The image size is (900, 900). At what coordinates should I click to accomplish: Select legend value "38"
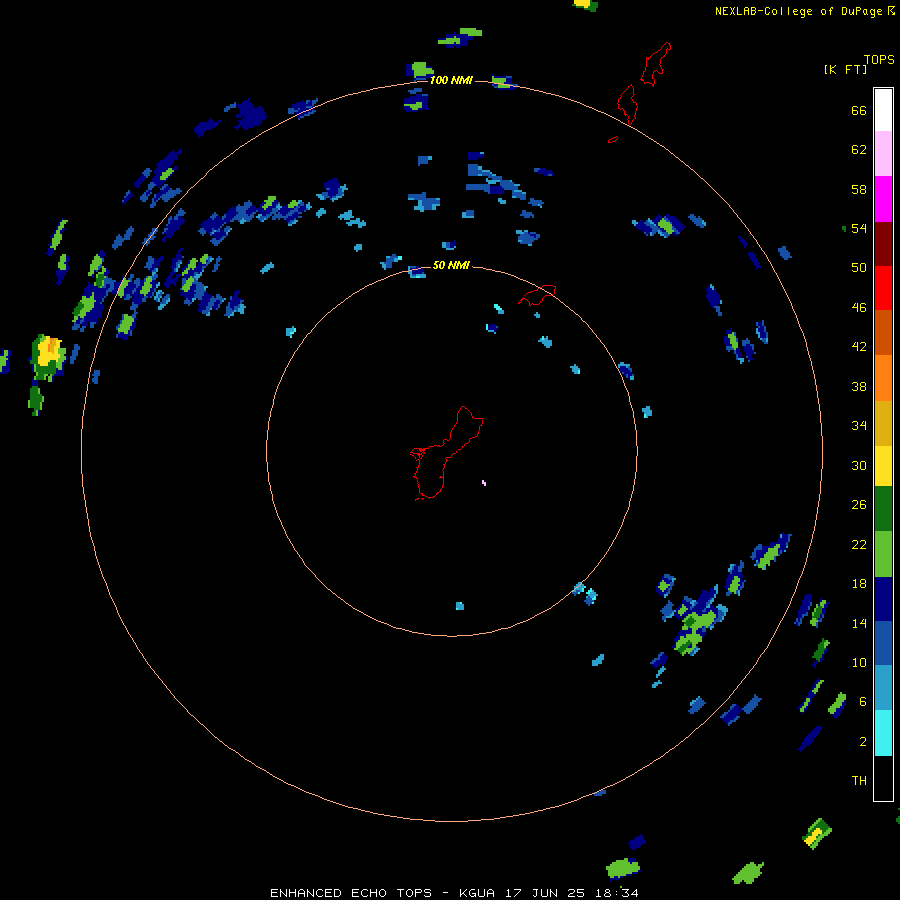click(859, 386)
